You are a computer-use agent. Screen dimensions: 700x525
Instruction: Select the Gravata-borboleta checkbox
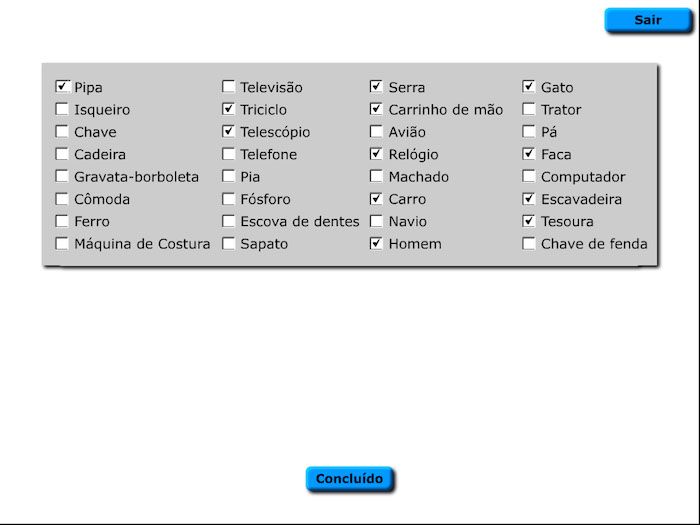tap(62, 176)
